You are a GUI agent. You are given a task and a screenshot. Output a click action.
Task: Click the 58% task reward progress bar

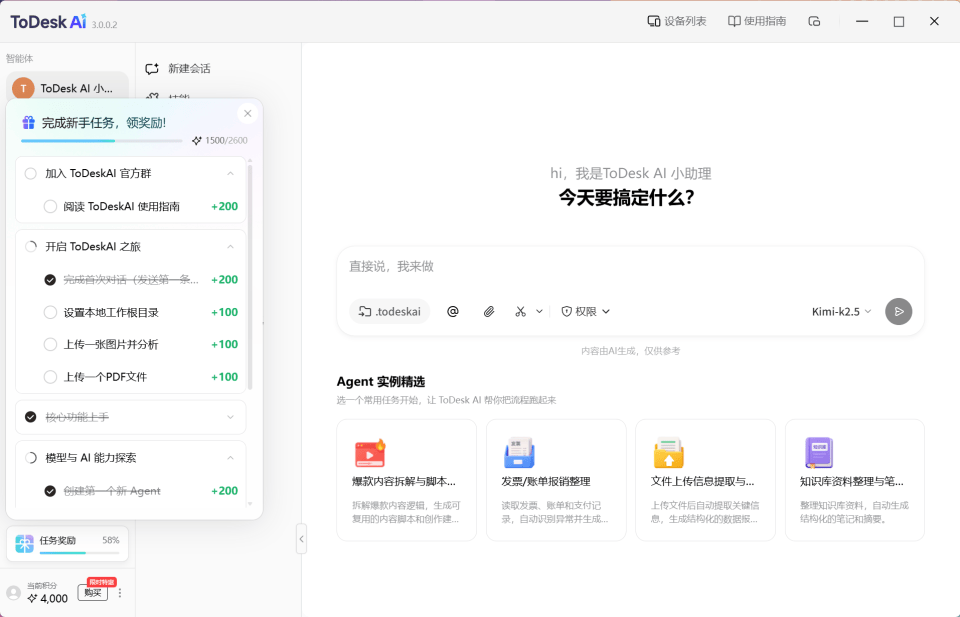tap(80, 553)
